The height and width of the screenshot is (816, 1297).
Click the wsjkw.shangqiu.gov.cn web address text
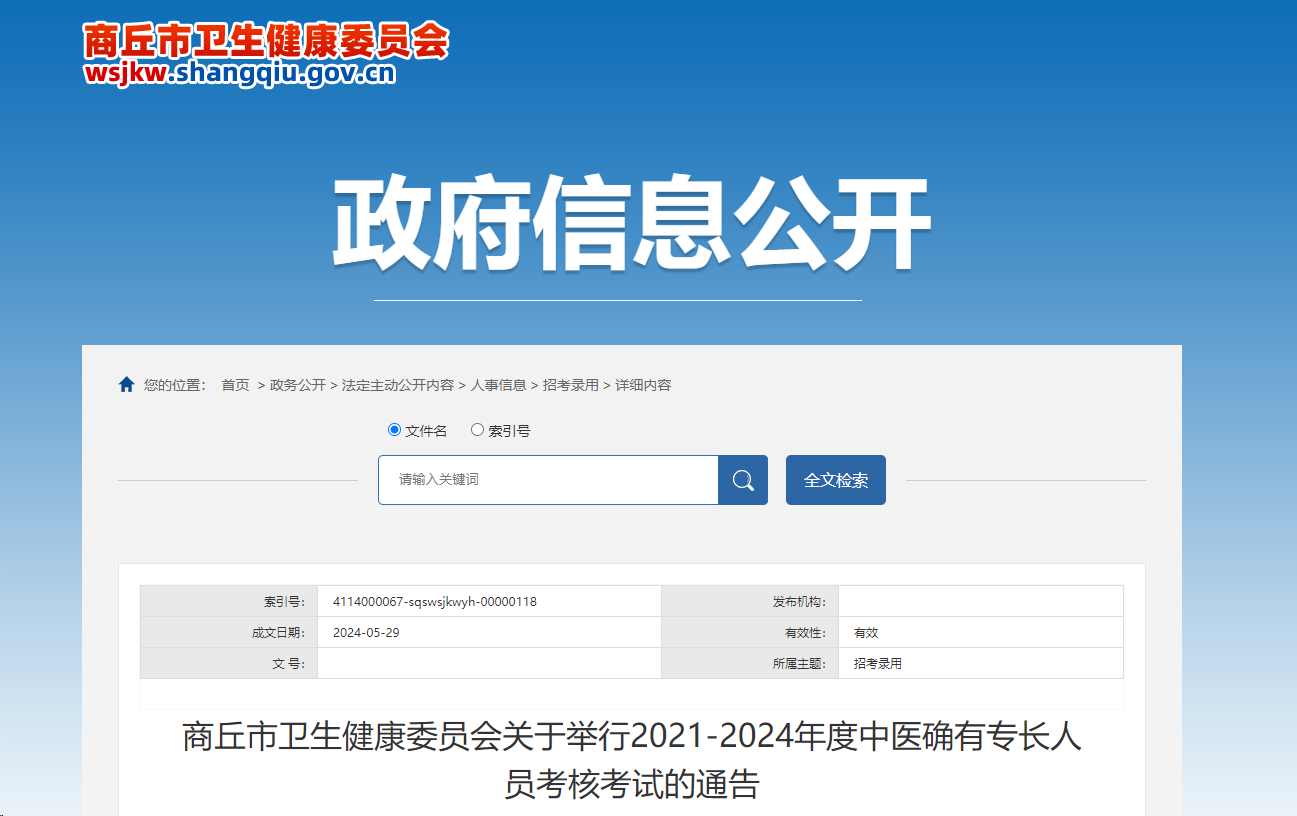click(240, 74)
